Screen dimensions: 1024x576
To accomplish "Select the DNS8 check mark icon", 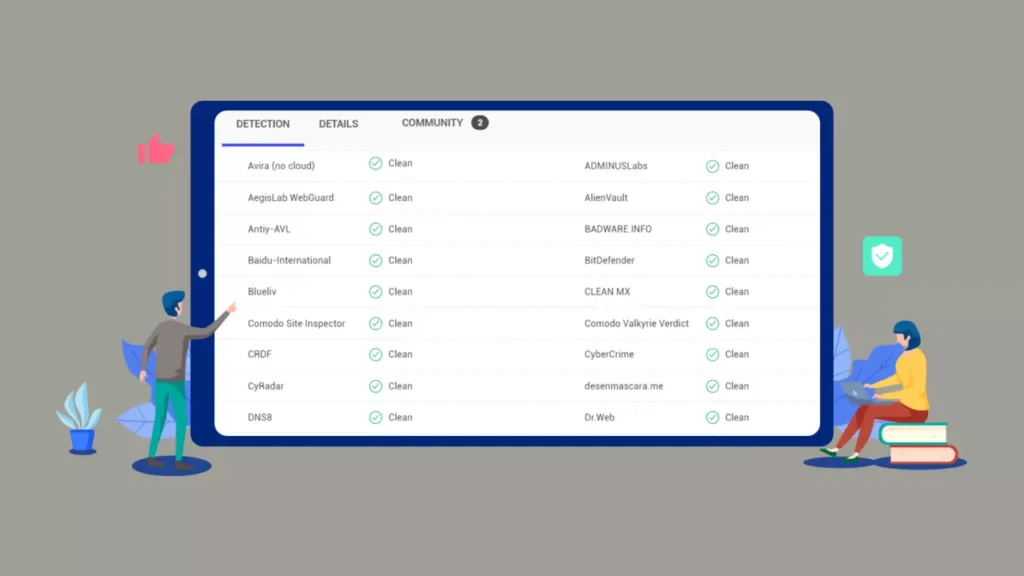I will point(376,417).
